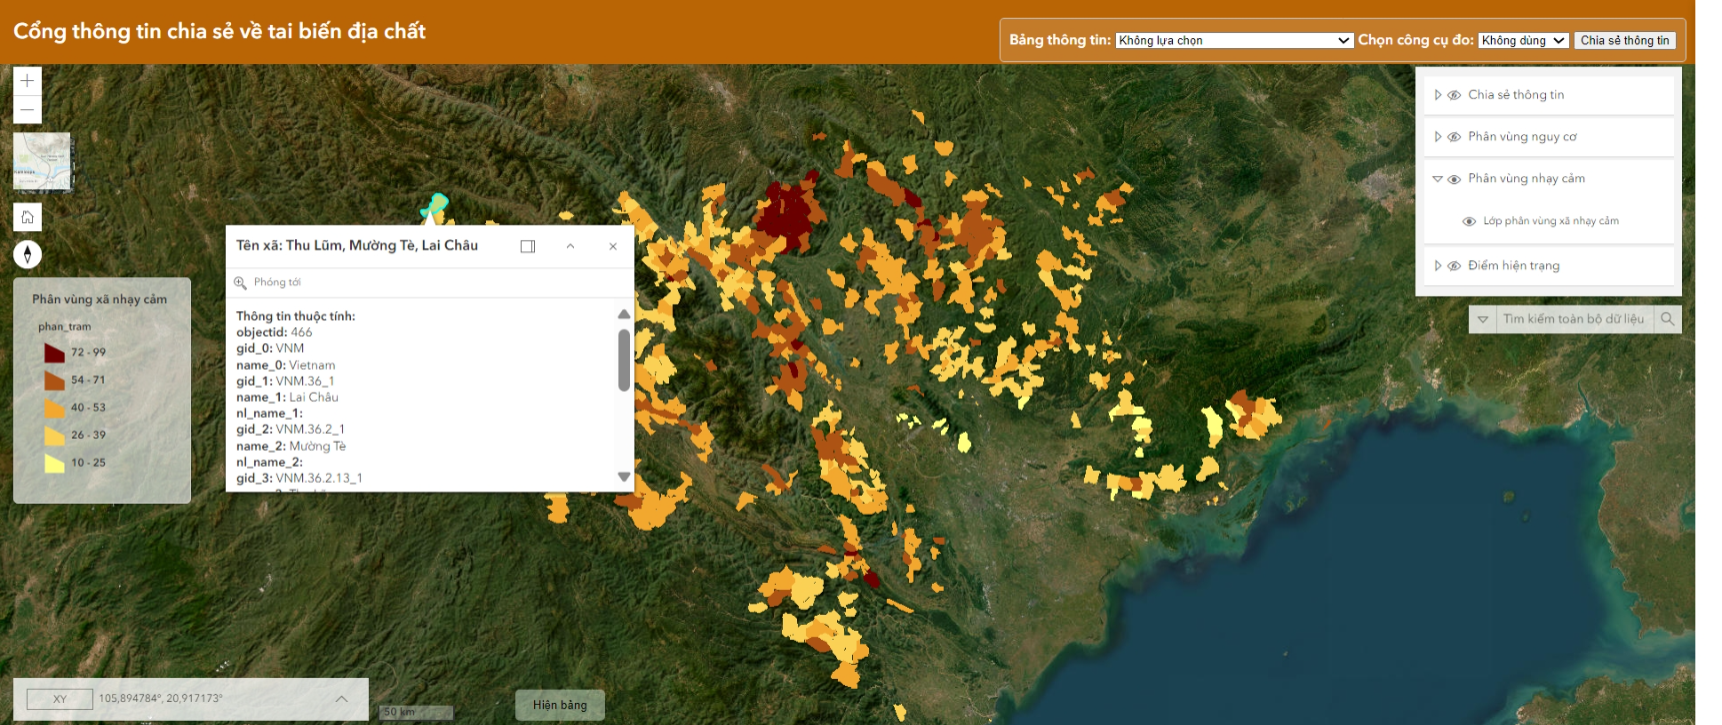Click the popup scrollbar down arrow
Image resolution: width=1722 pixels, height=725 pixels.
[624, 477]
